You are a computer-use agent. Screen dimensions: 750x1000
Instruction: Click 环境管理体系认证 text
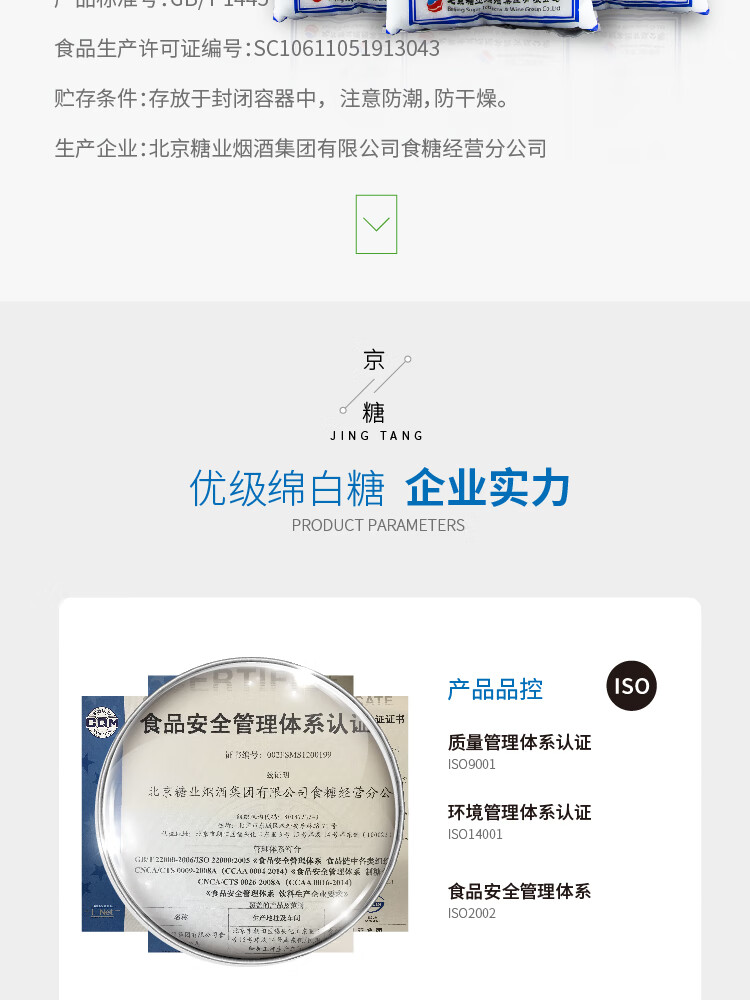coord(519,812)
